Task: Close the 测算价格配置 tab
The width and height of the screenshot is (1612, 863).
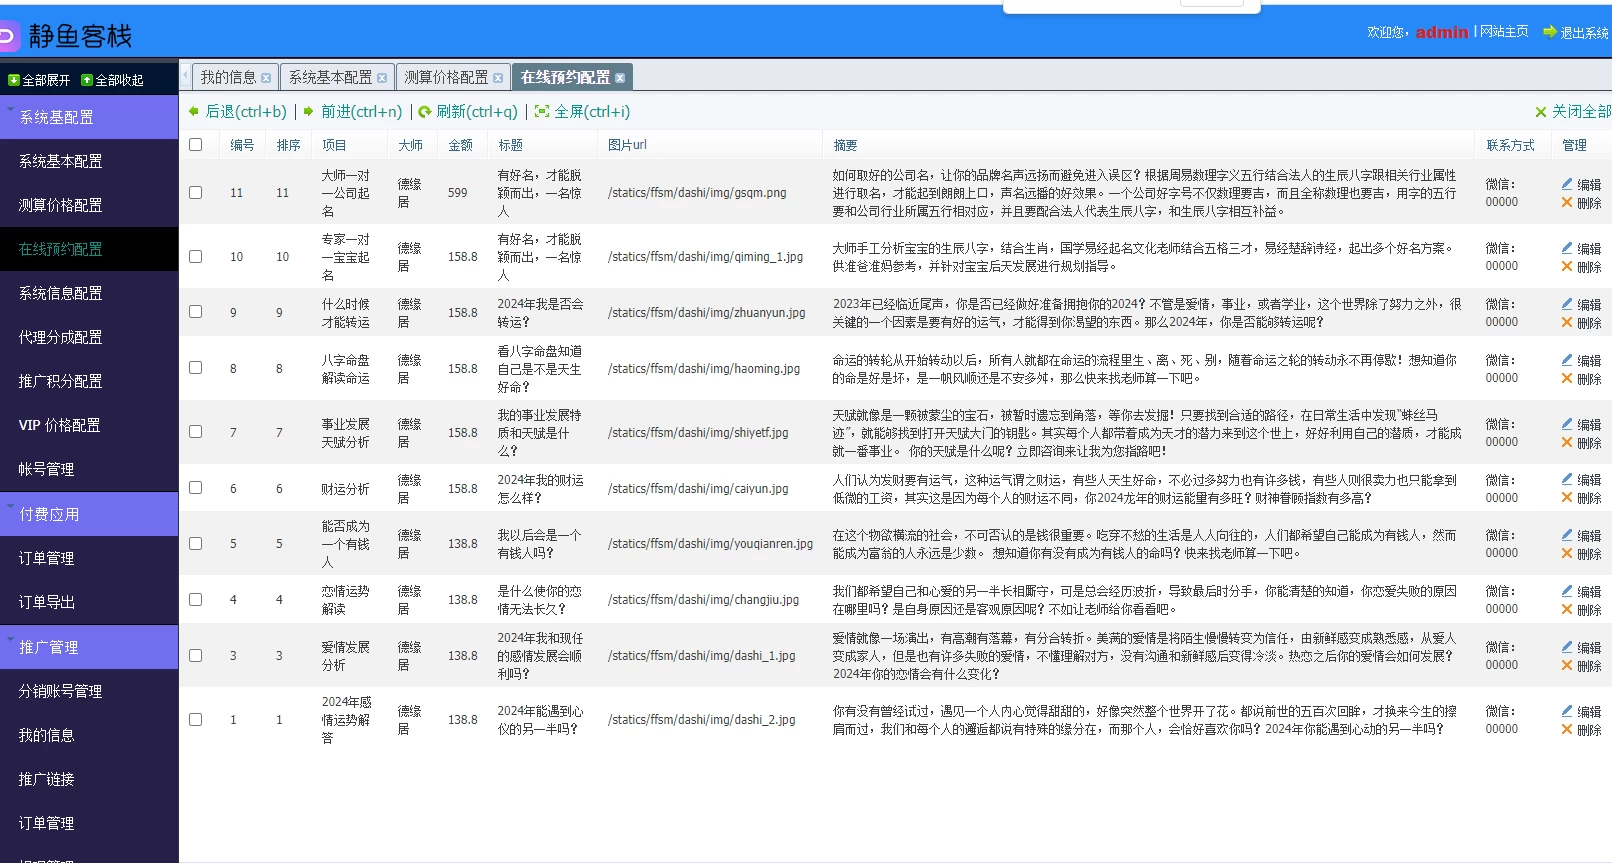Action: pos(498,78)
